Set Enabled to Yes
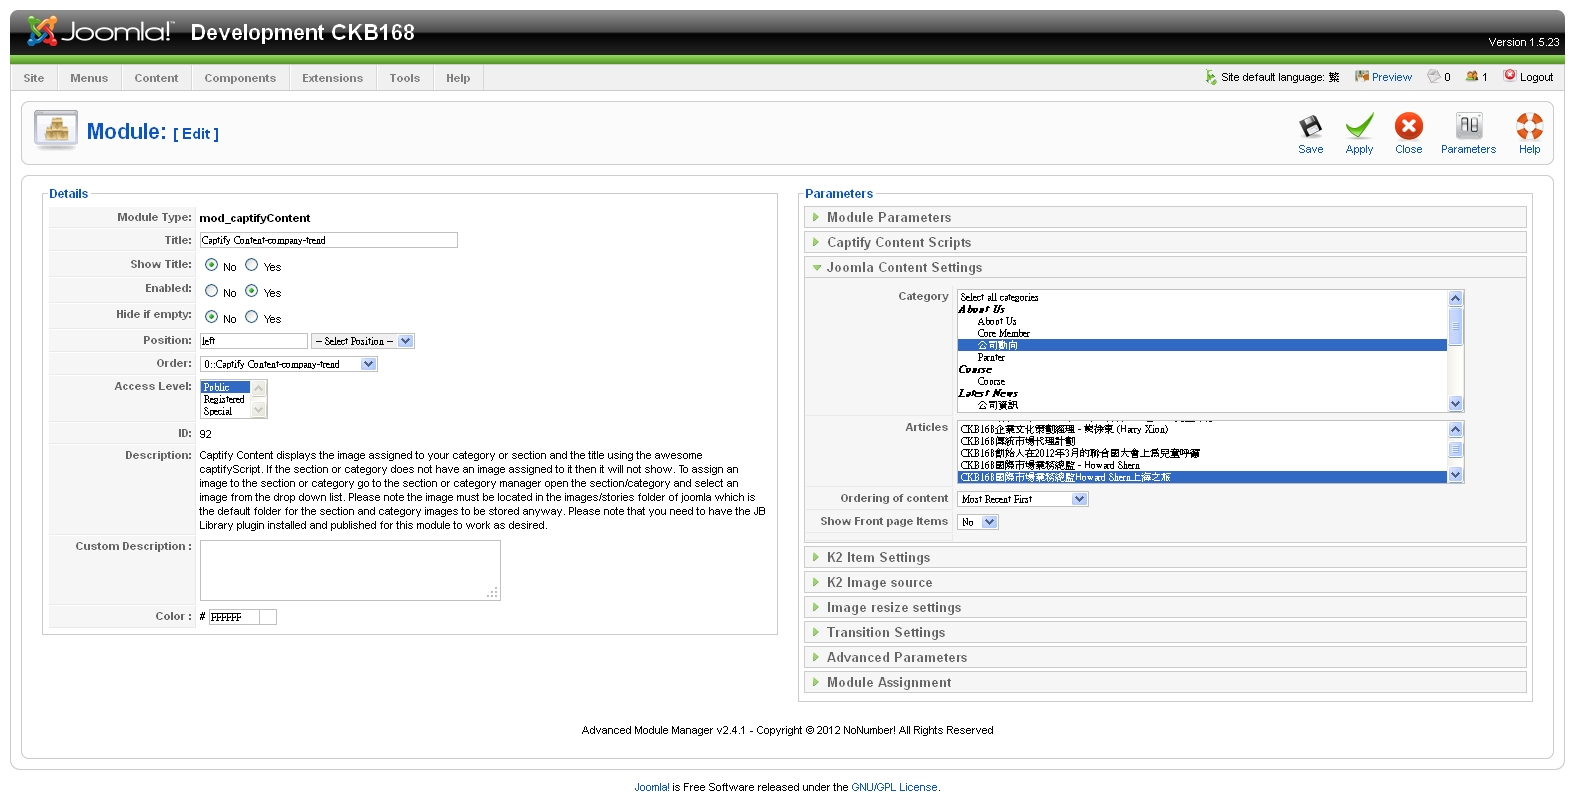1575x804 pixels. click(252, 291)
